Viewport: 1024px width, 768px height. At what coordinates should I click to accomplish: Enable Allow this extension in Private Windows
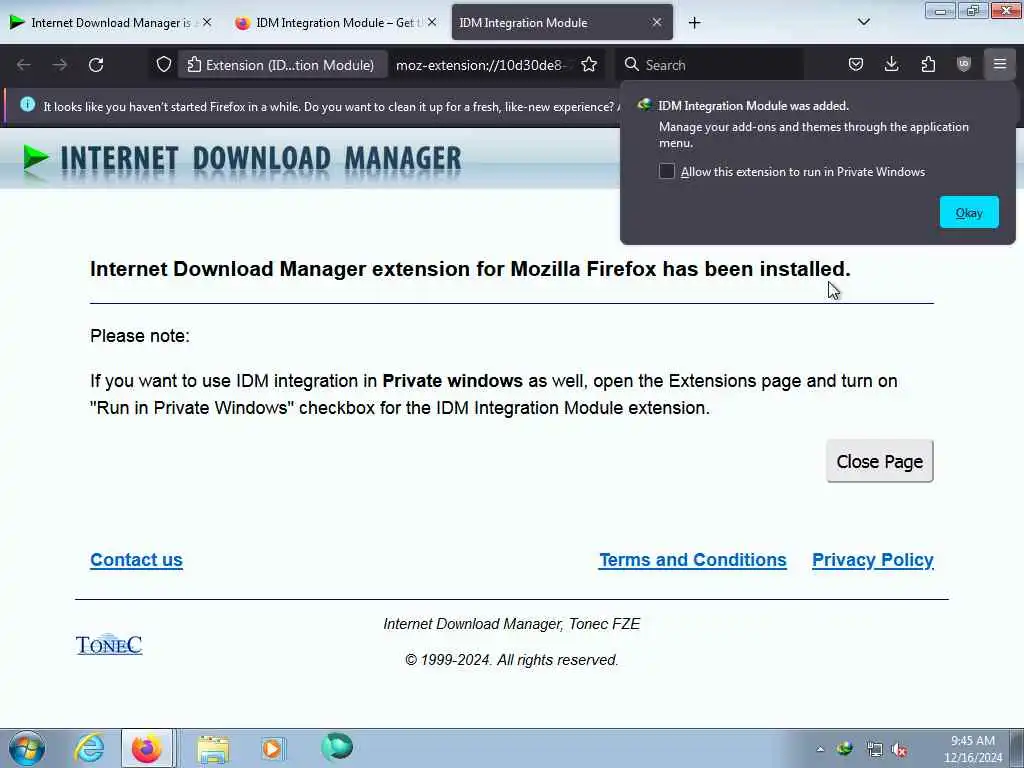coord(666,171)
